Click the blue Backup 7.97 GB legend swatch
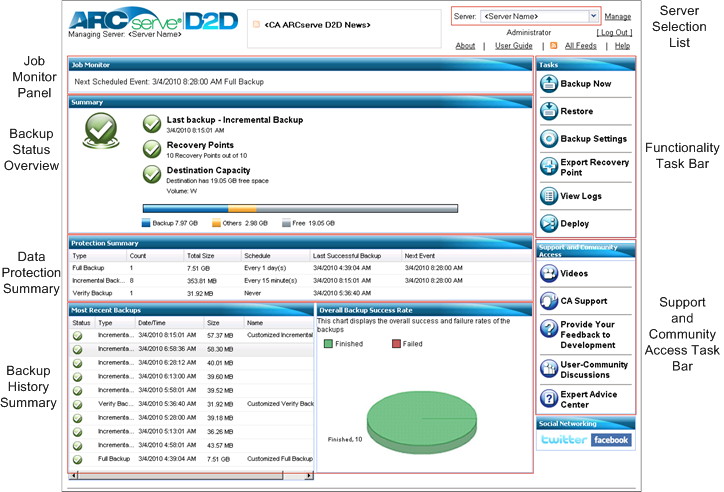 point(146,223)
